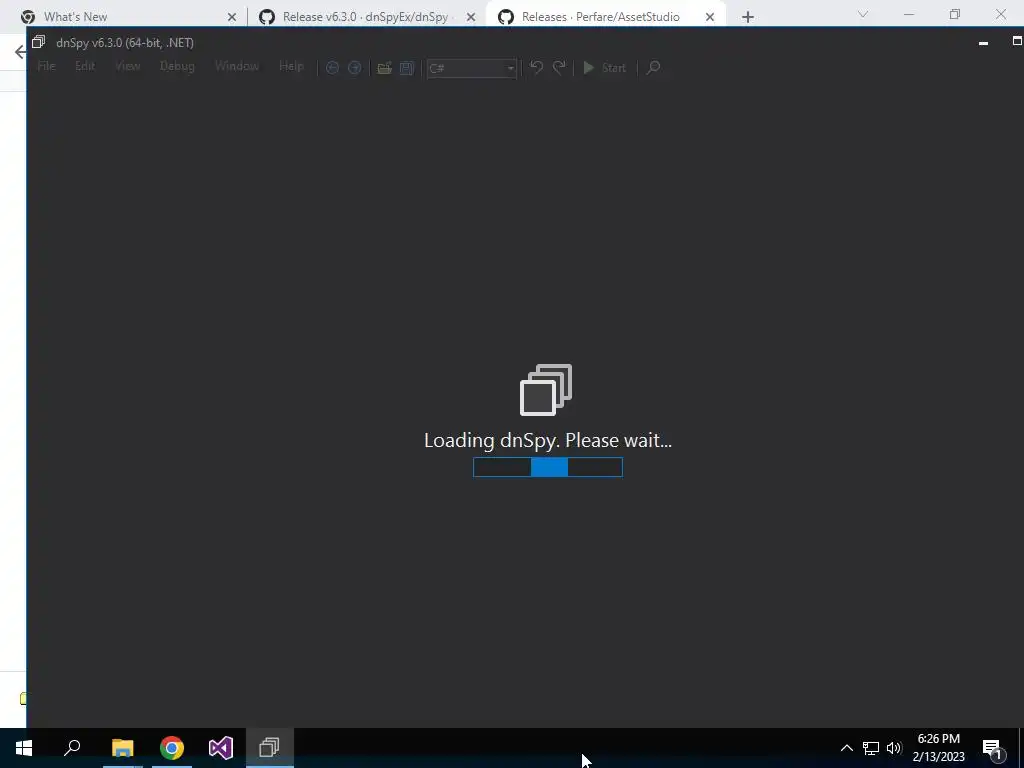Open the Chrome tab search chevron
Viewport: 1024px width, 768px height.
click(863, 14)
